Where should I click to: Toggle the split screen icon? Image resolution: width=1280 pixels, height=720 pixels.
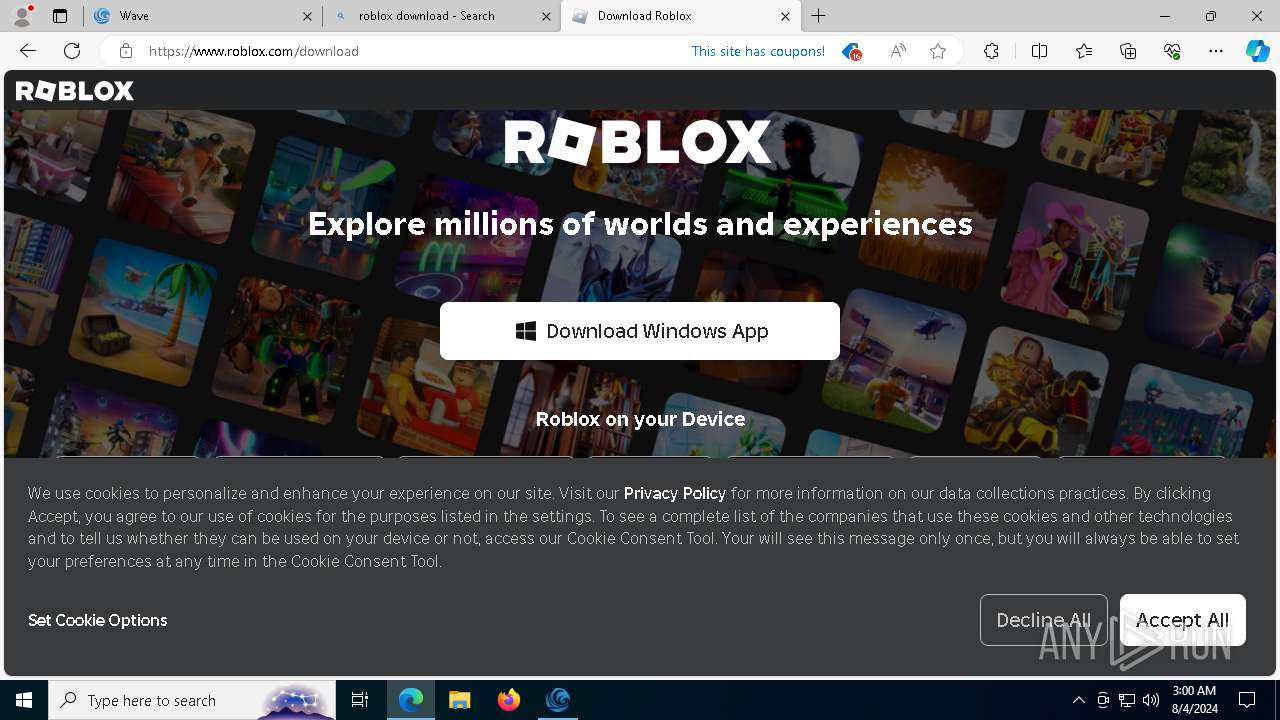[1039, 51]
